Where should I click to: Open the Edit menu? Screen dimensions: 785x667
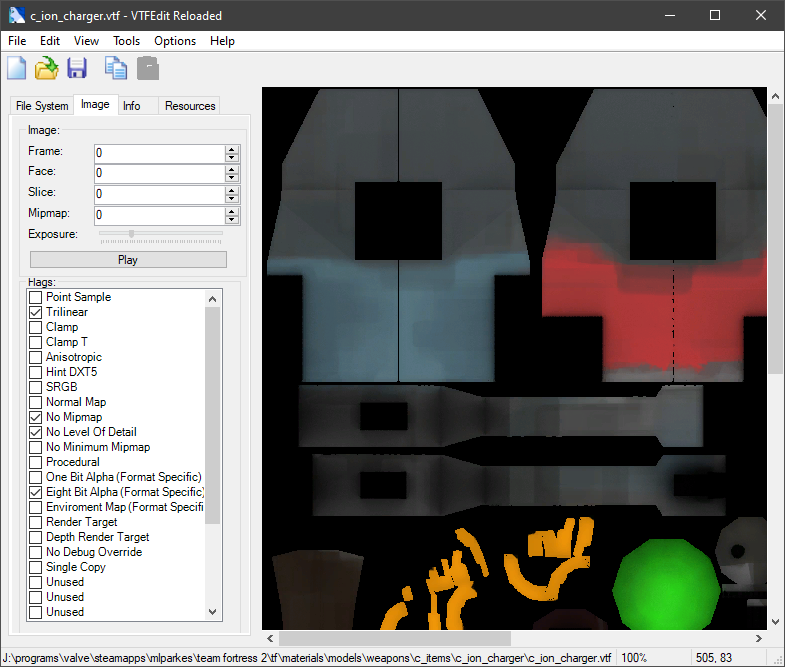[50, 41]
